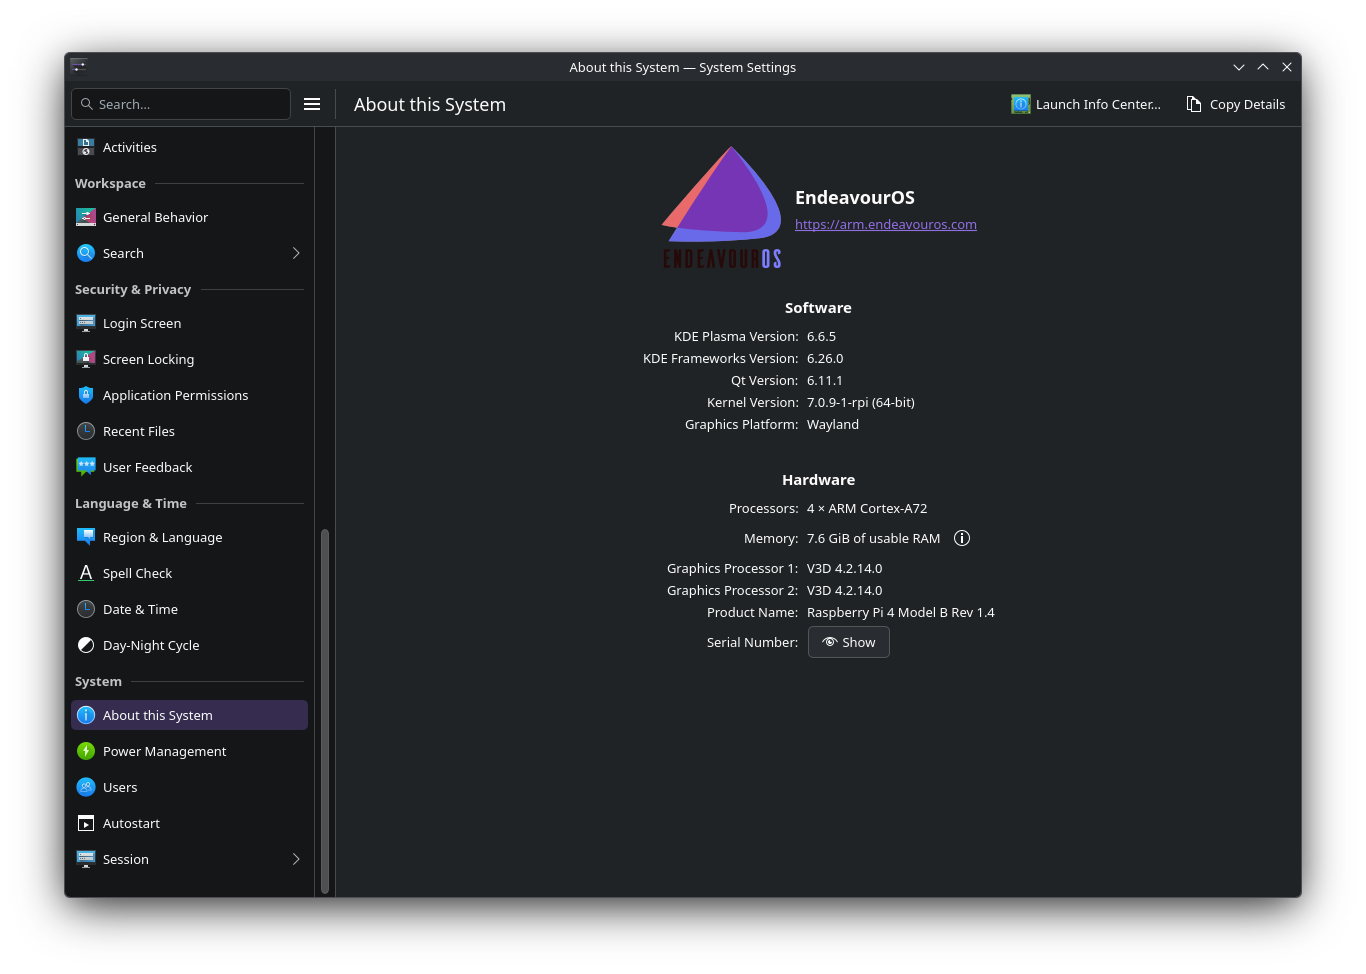The width and height of the screenshot is (1366, 974).
Task: Open General Behavior icon in sidebar
Action: (86, 217)
